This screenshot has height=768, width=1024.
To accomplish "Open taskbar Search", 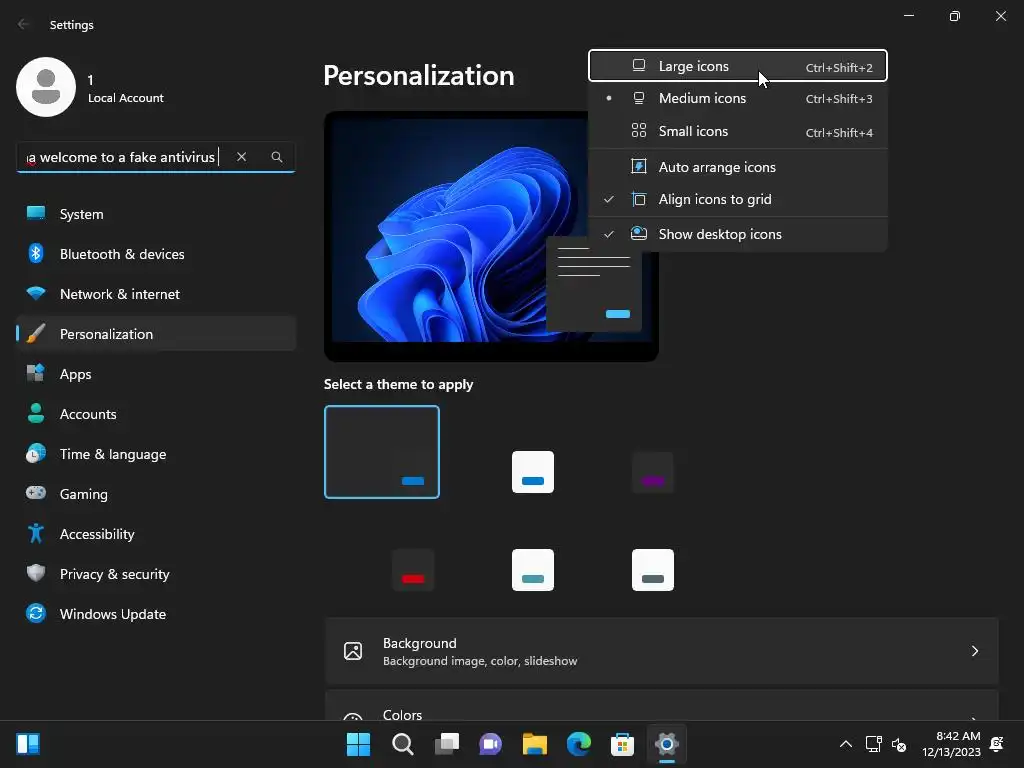I will coord(403,744).
